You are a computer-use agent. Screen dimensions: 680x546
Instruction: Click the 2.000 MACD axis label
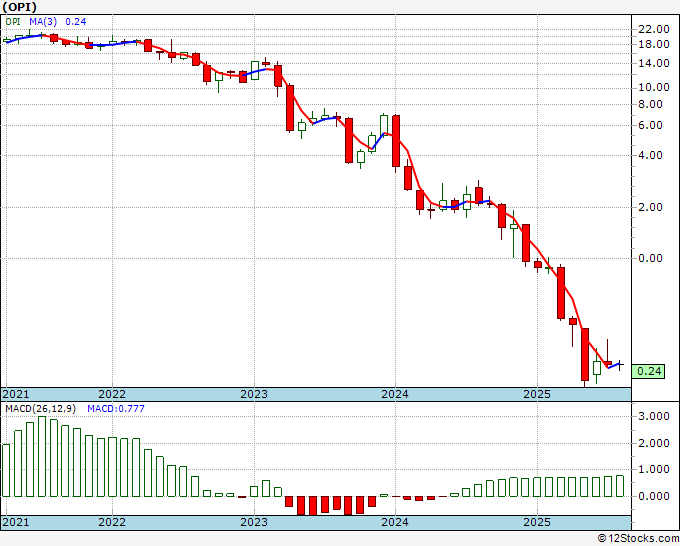654,443
